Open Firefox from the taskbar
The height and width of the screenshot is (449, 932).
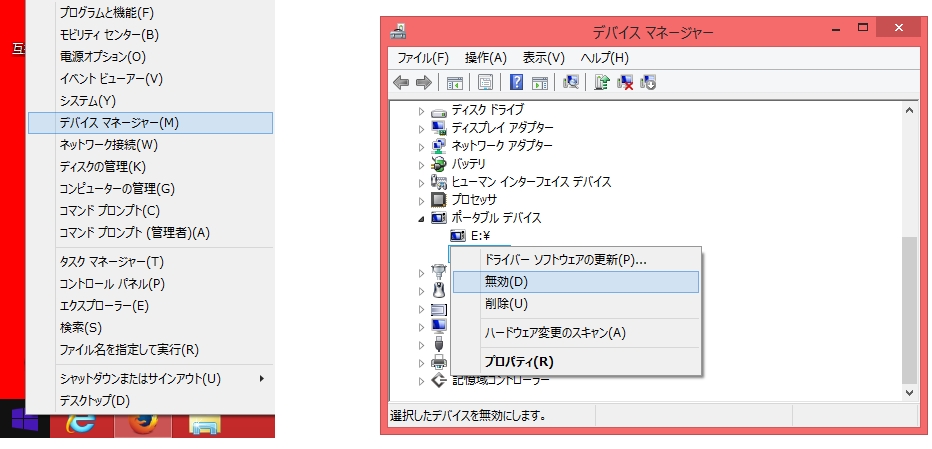click(x=143, y=424)
